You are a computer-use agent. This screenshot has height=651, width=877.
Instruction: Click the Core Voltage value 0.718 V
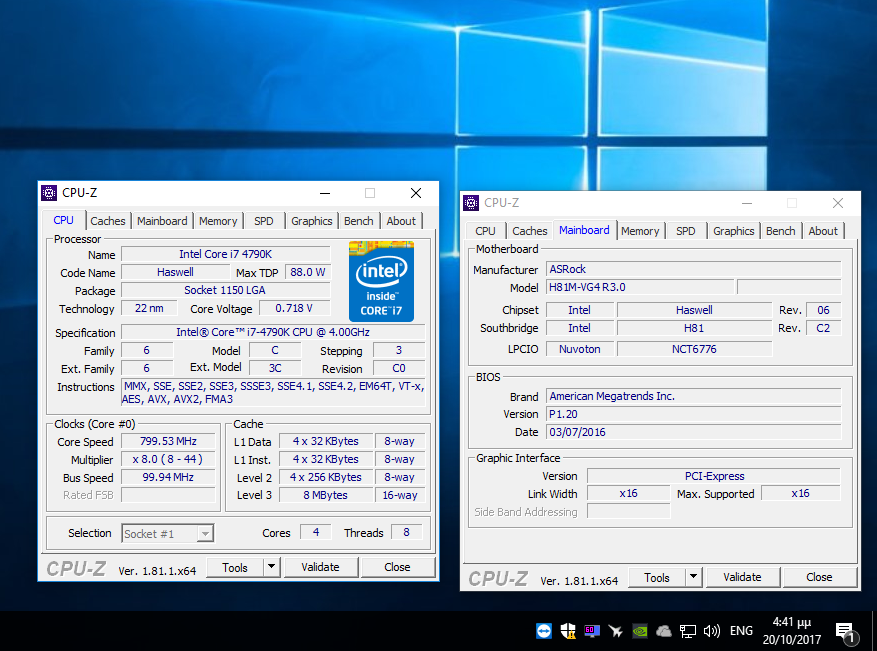(294, 308)
